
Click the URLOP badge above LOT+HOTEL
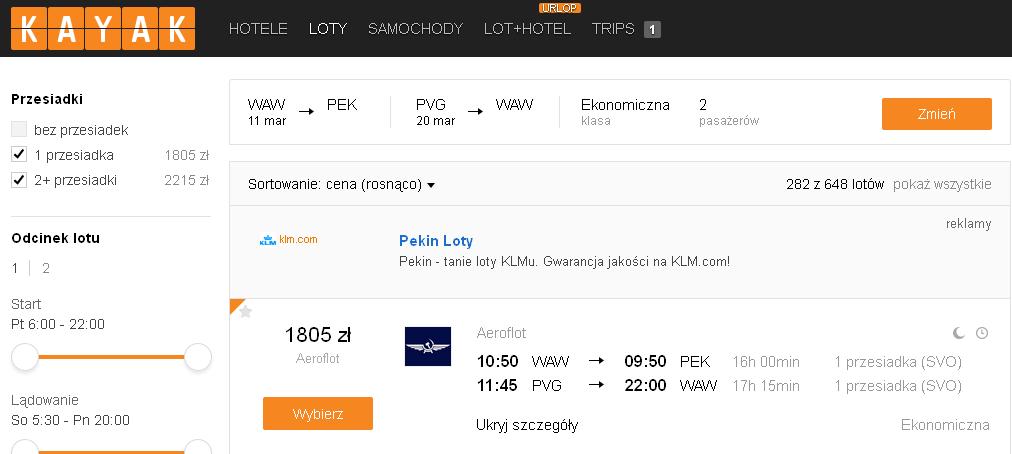tap(560, 8)
